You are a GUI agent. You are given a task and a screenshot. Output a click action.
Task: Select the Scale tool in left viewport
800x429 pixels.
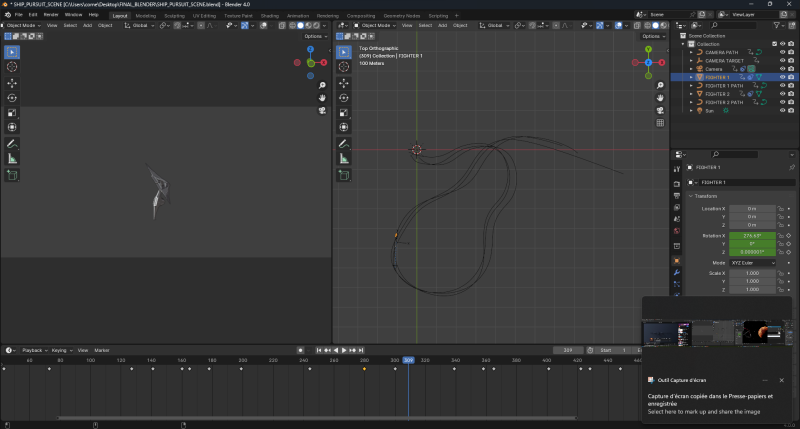coord(12,113)
